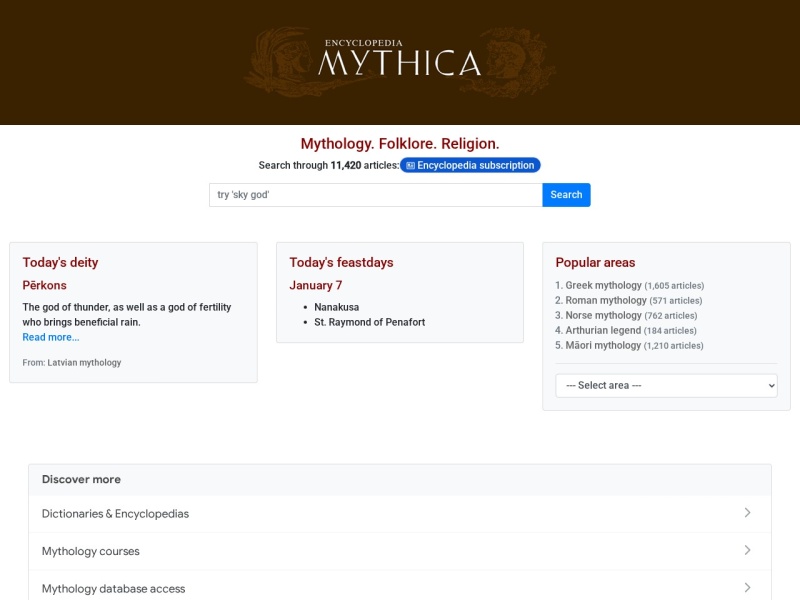Click chevron beside Dictionaries & Encyclopedias
The height and width of the screenshot is (600, 800).
coord(747,513)
